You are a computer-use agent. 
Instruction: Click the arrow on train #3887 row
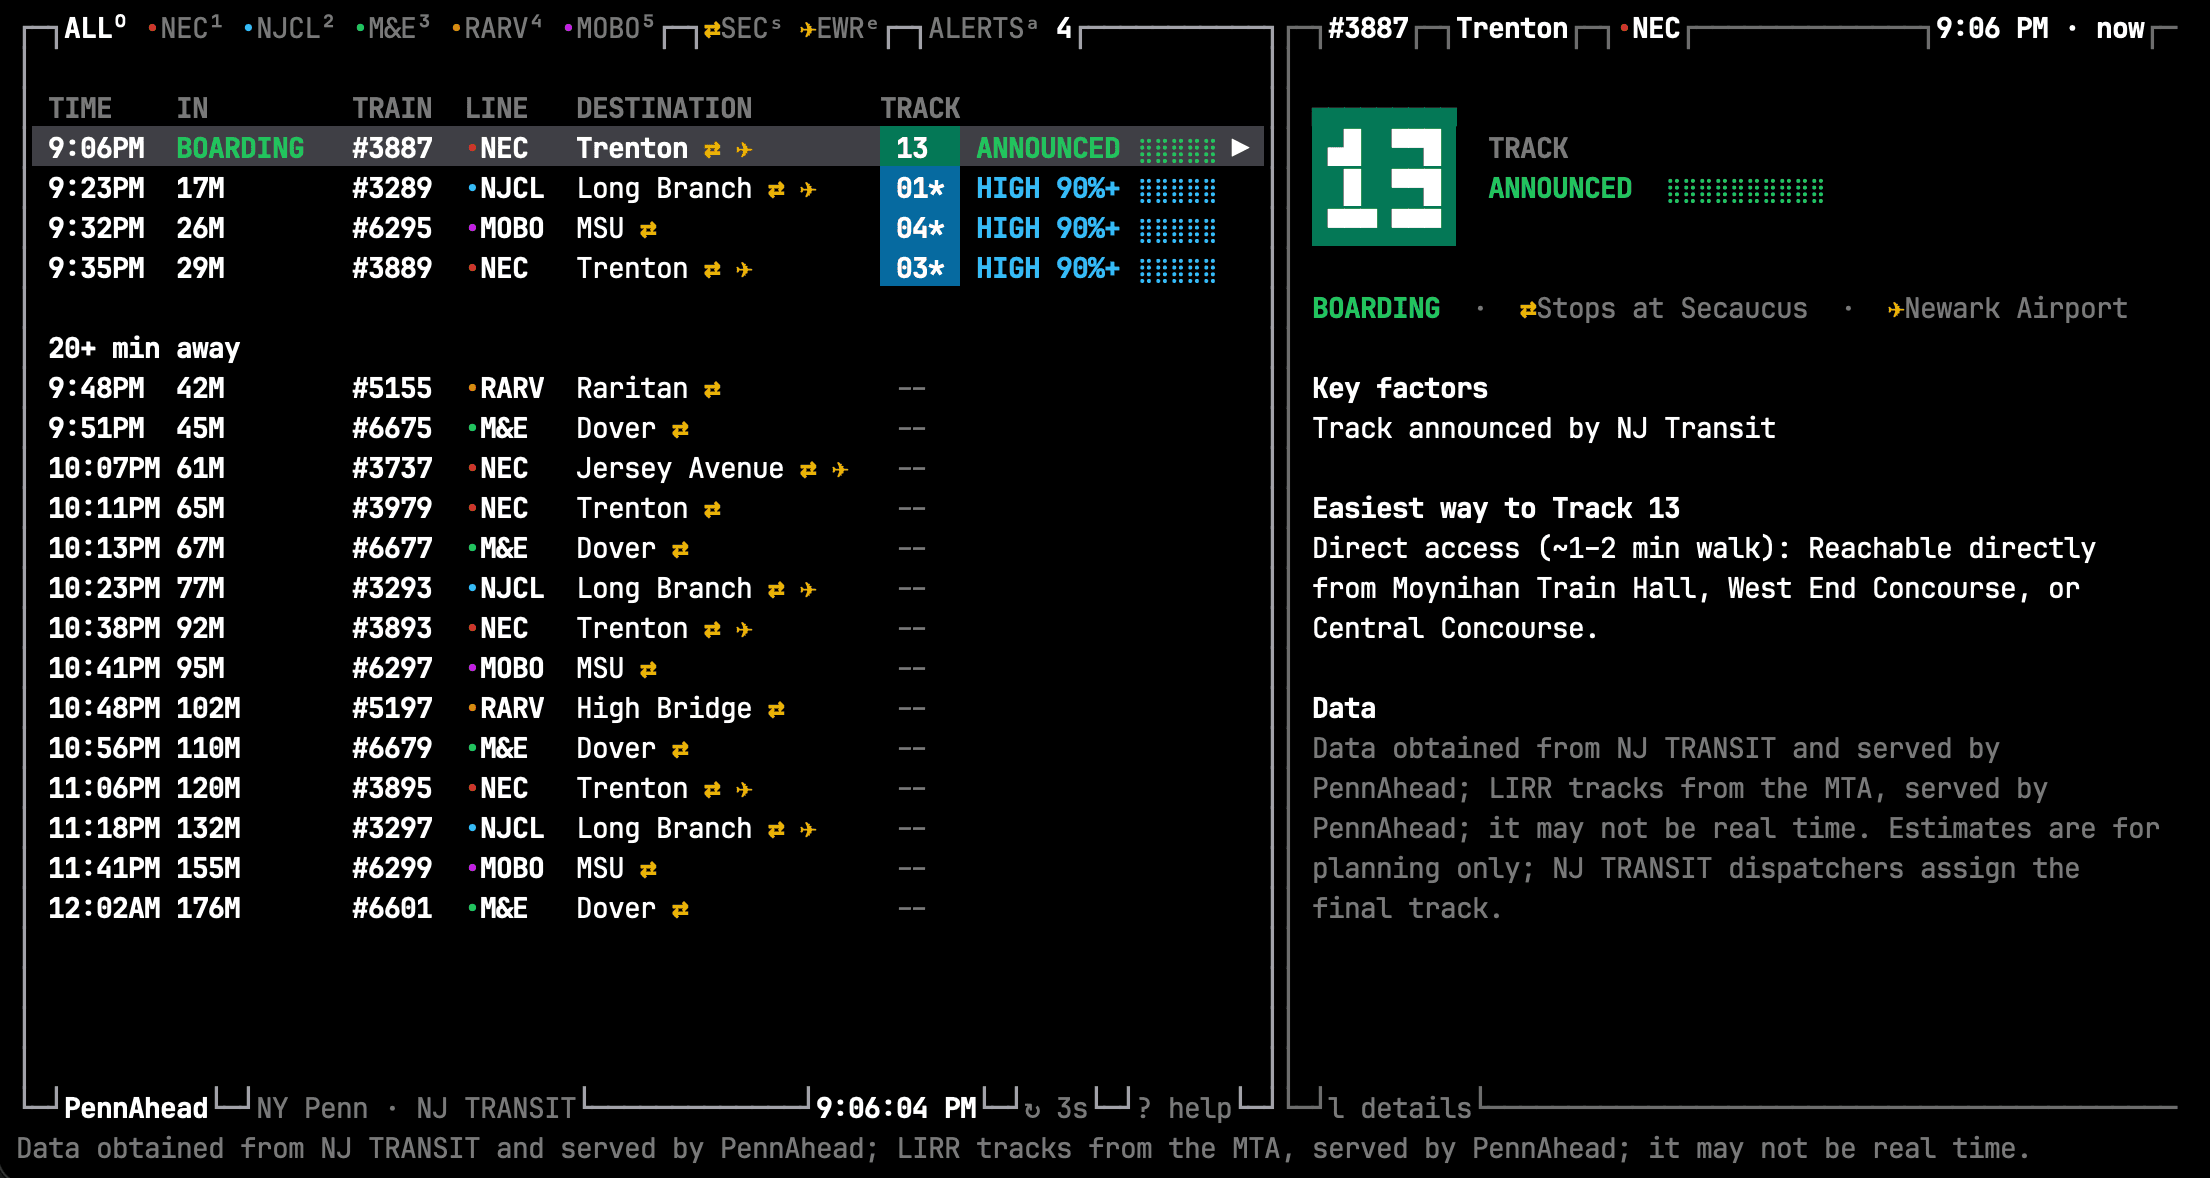tap(1240, 148)
